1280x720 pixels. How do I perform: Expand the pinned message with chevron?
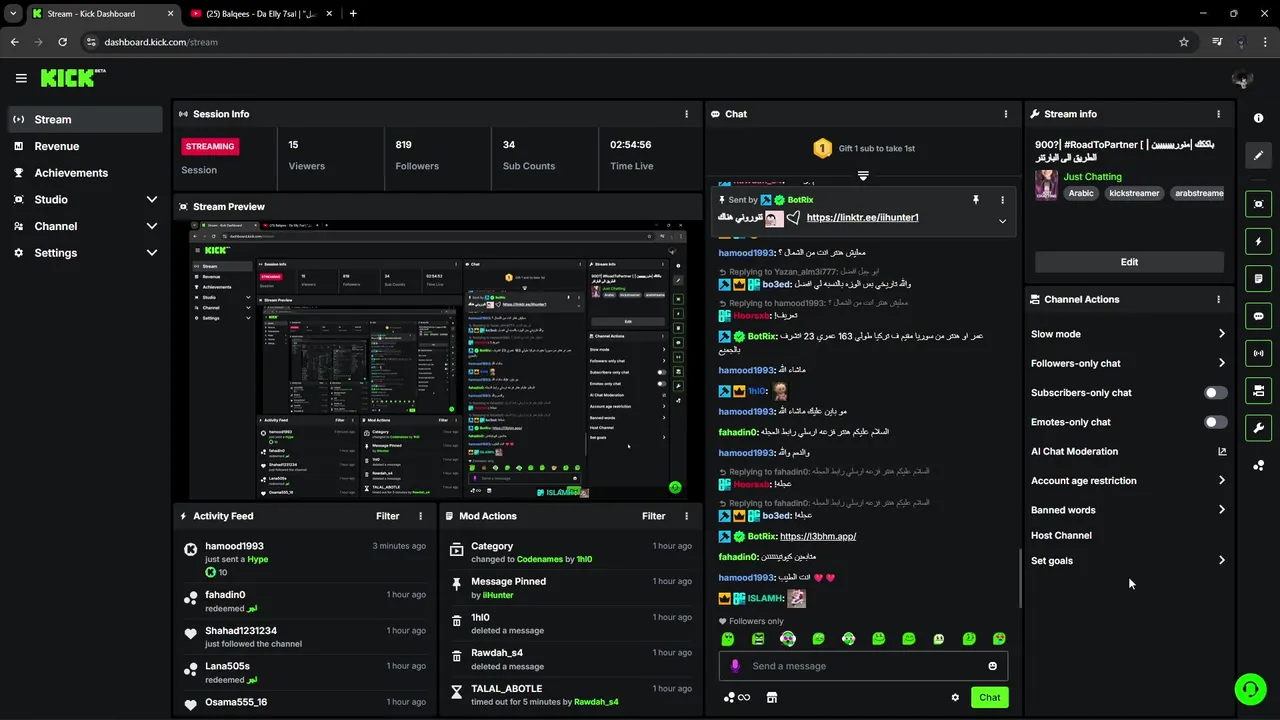point(1002,221)
